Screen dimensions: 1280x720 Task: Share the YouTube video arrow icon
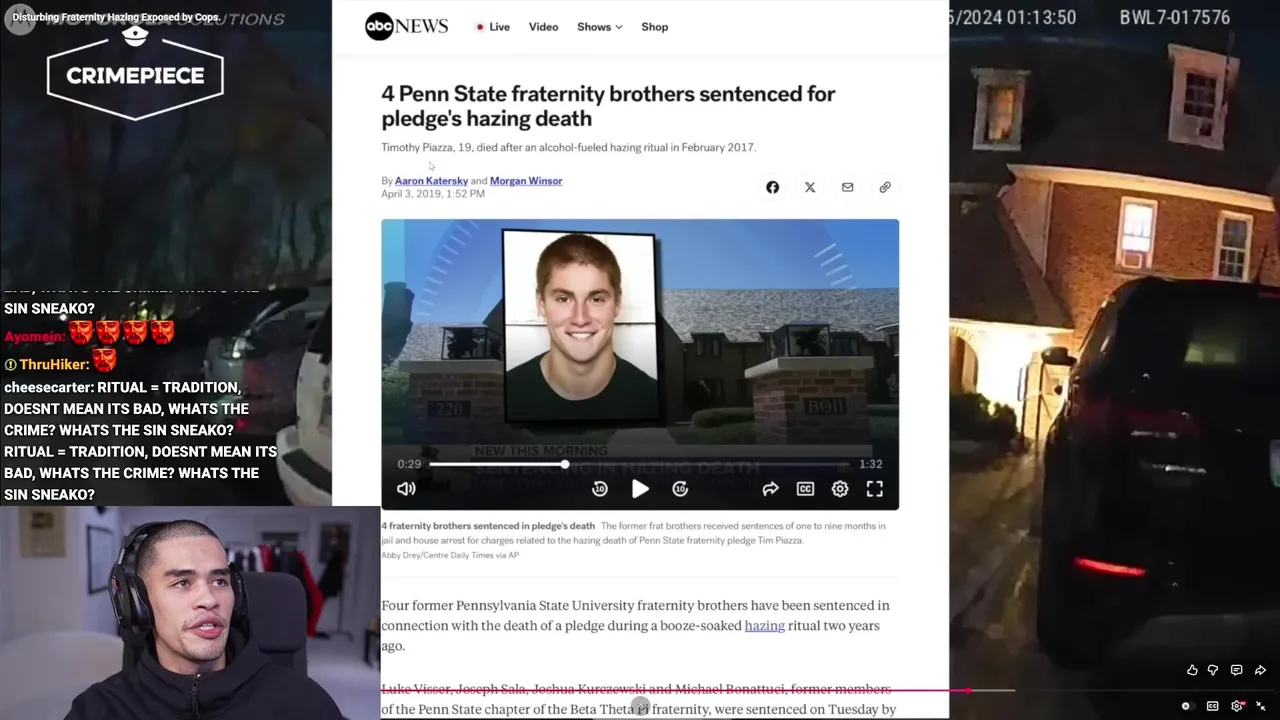pyautogui.click(x=1260, y=670)
